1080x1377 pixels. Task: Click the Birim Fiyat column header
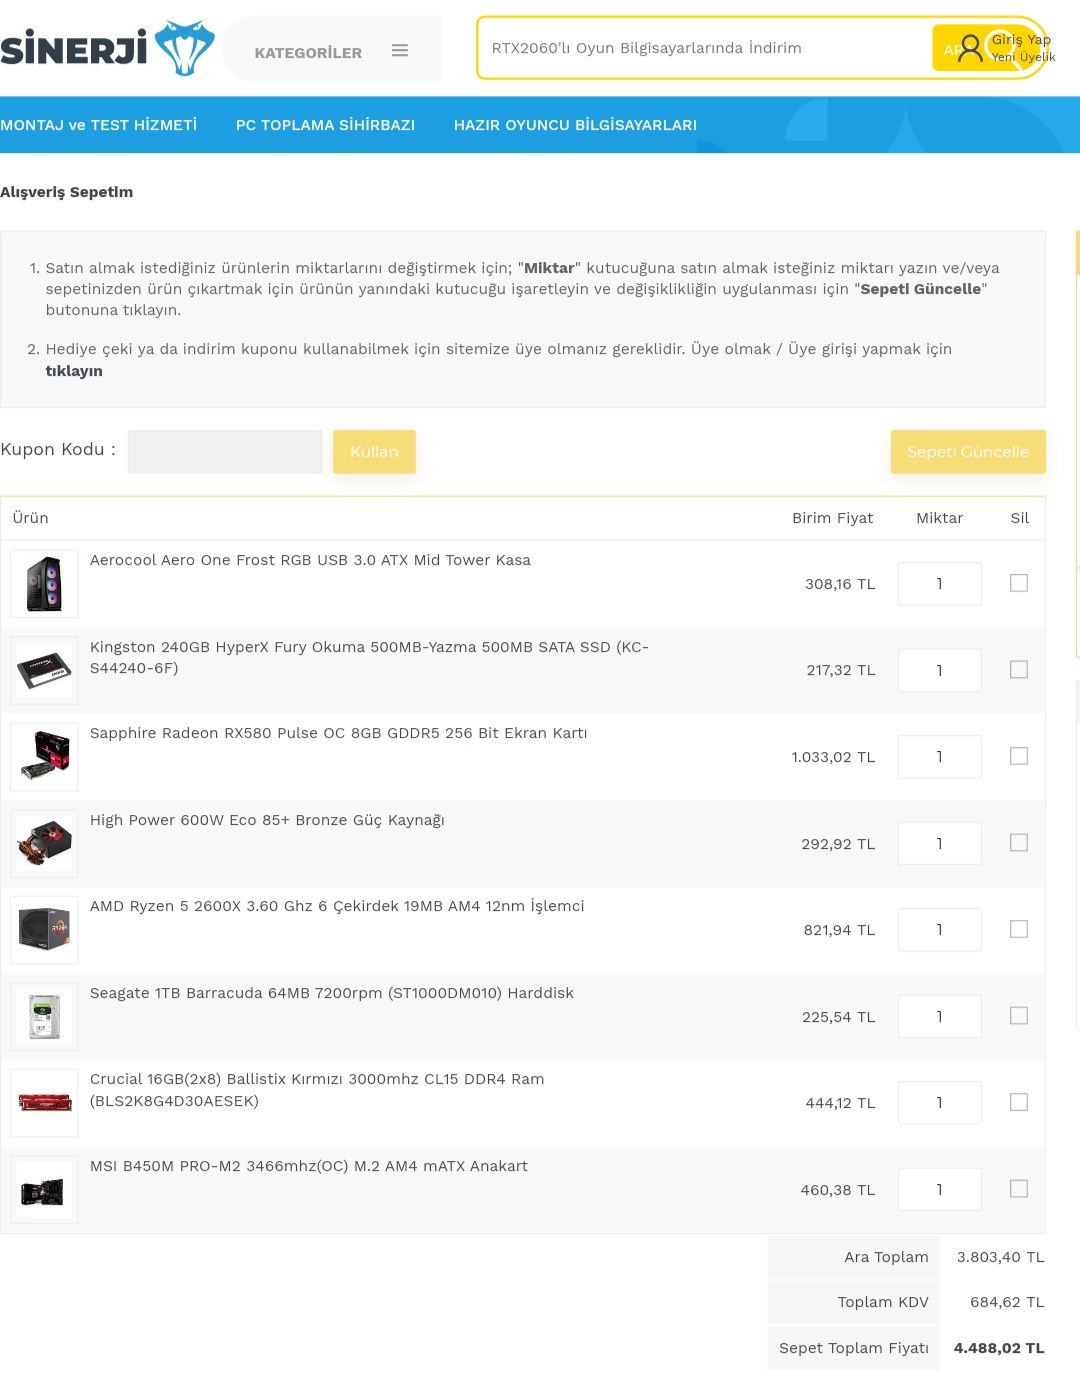[832, 518]
